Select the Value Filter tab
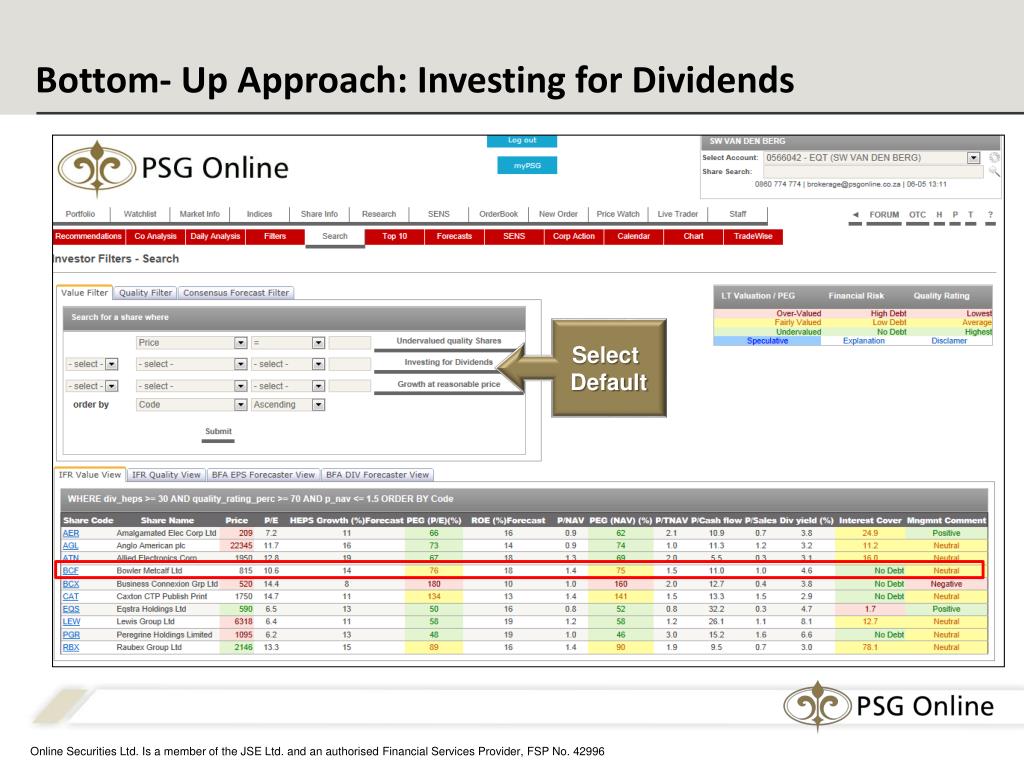This screenshot has height=768, width=1024. point(84,293)
